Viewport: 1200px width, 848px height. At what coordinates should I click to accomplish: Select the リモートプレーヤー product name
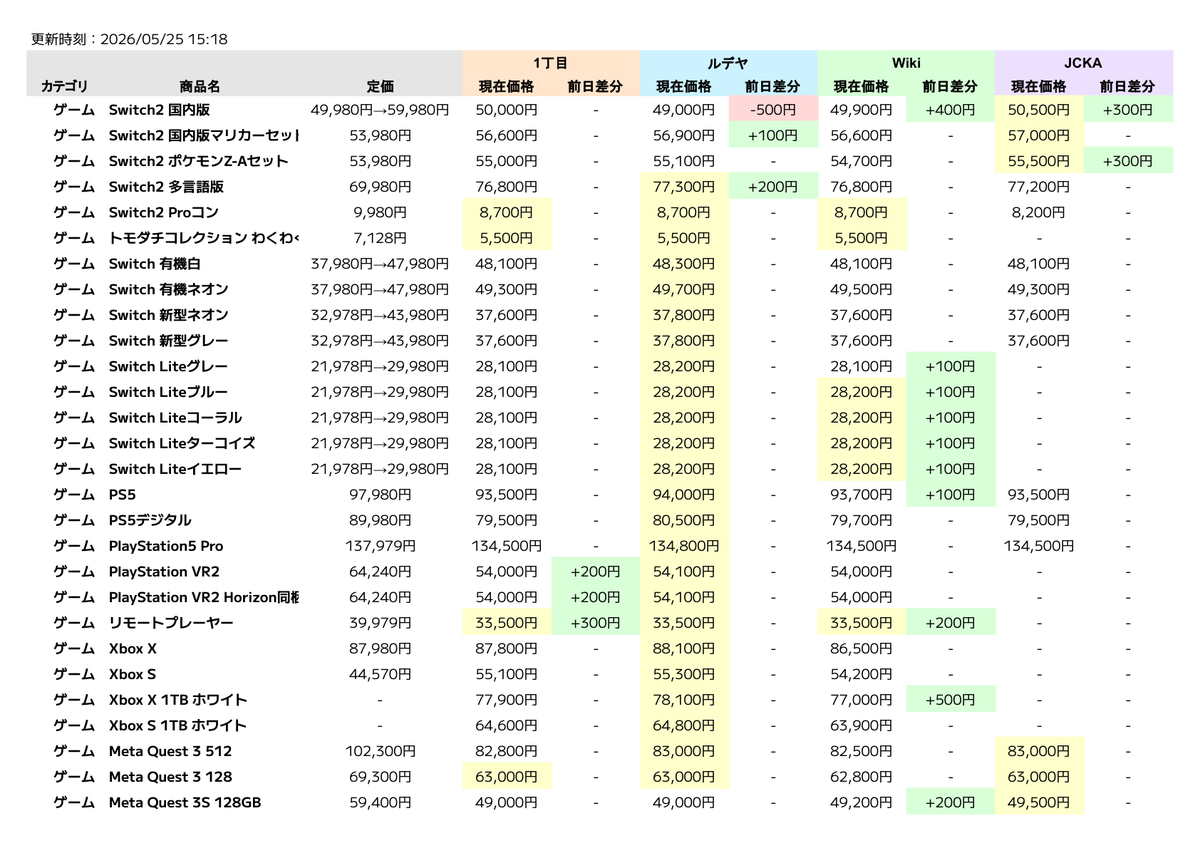point(171,623)
